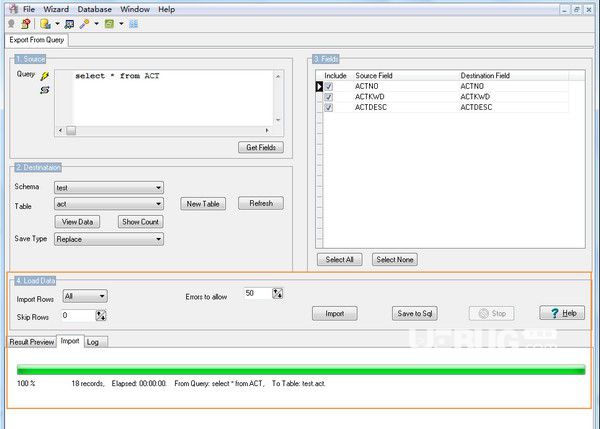This screenshot has width=600, height=429.
Task: Click inside the Query text editor
Action: tap(172, 98)
